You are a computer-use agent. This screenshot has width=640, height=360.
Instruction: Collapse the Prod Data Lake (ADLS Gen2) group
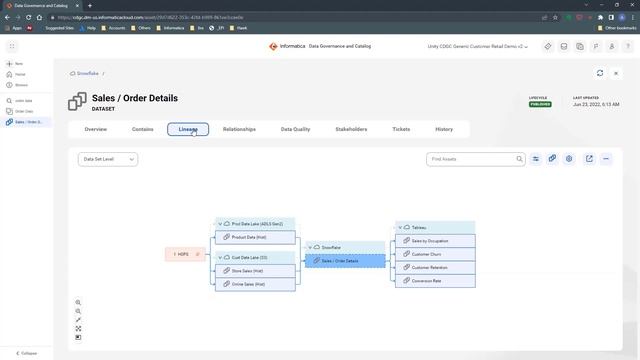click(220, 224)
